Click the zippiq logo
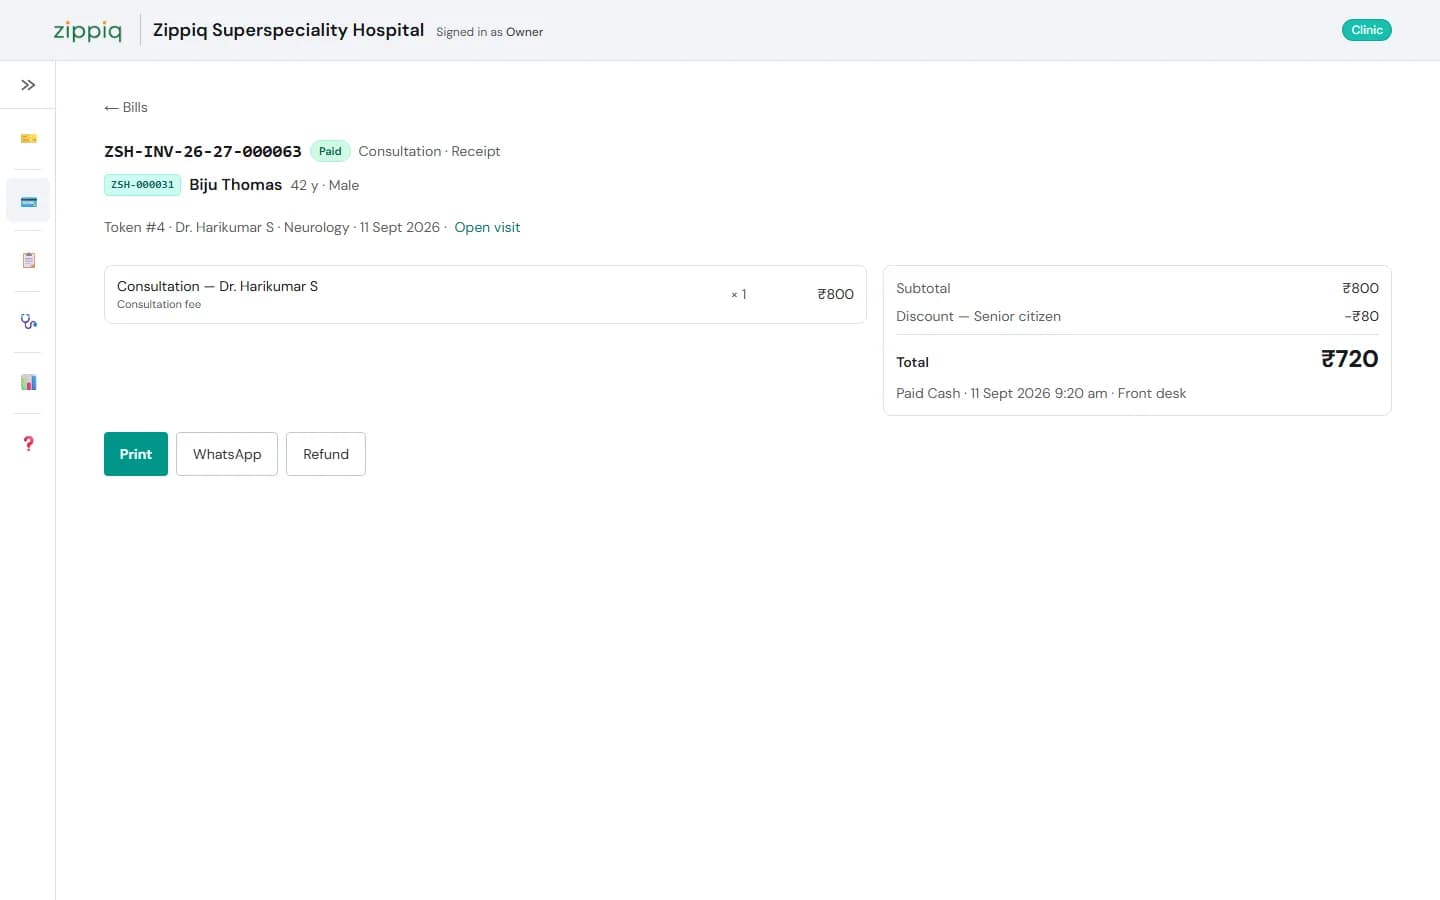Viewport: 1440px width, 900px height. click(88, 31)
